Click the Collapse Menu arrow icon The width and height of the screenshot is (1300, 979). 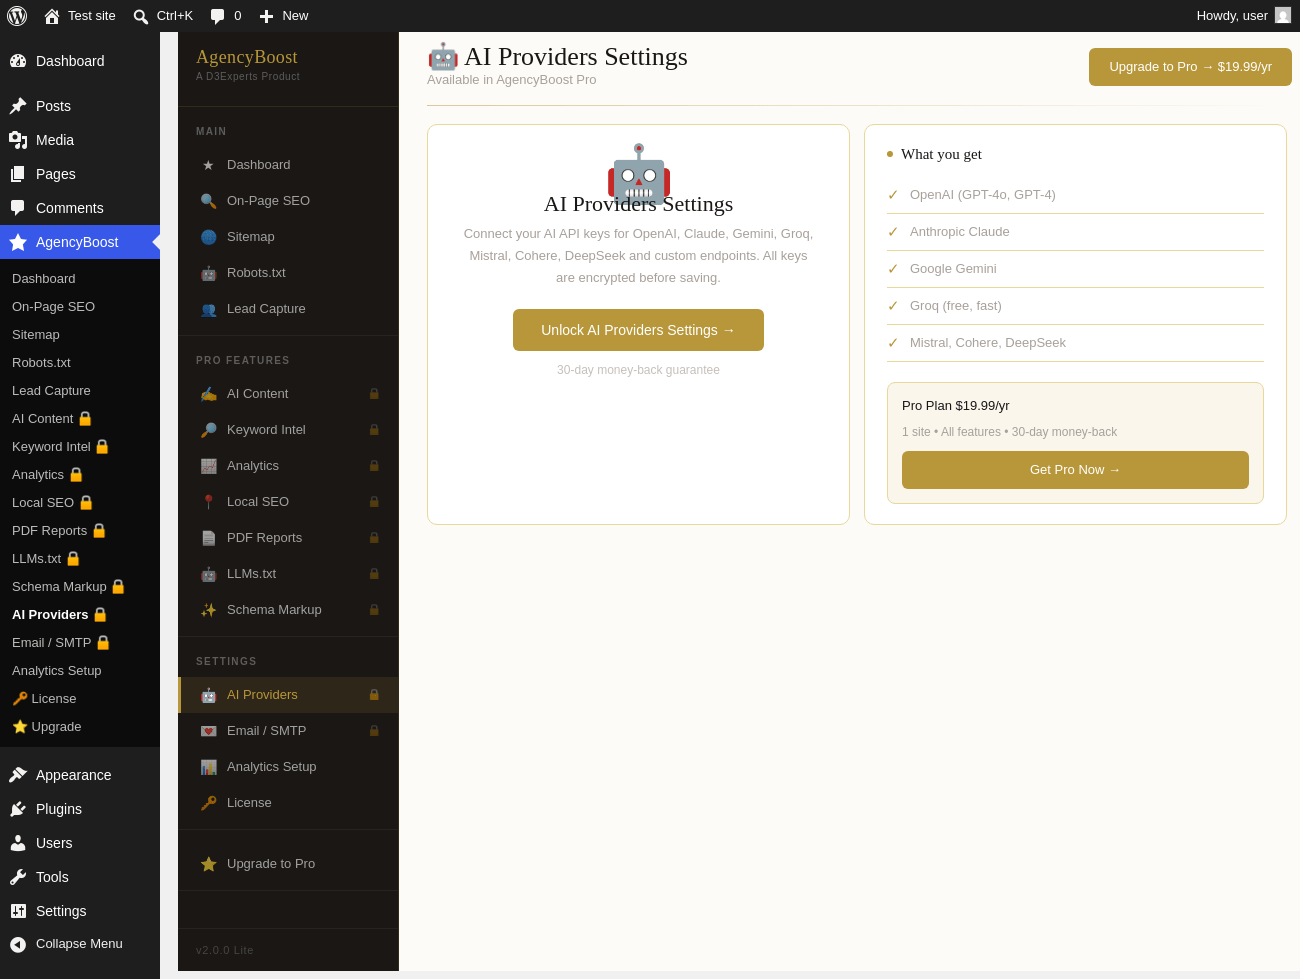coord(18,944)
